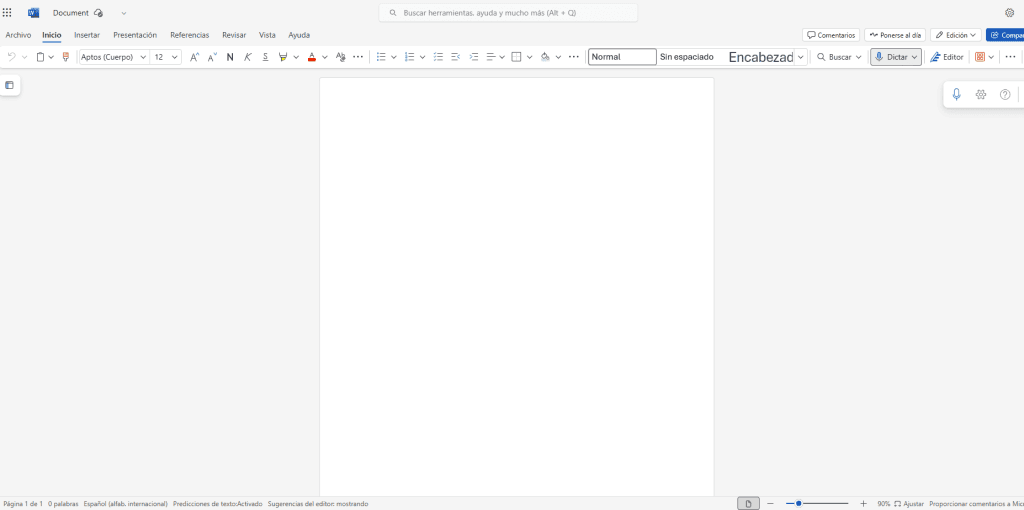The image size is (1024, 510).
Task: Click the Comentarios button
Action: click(x=830, y=35)
